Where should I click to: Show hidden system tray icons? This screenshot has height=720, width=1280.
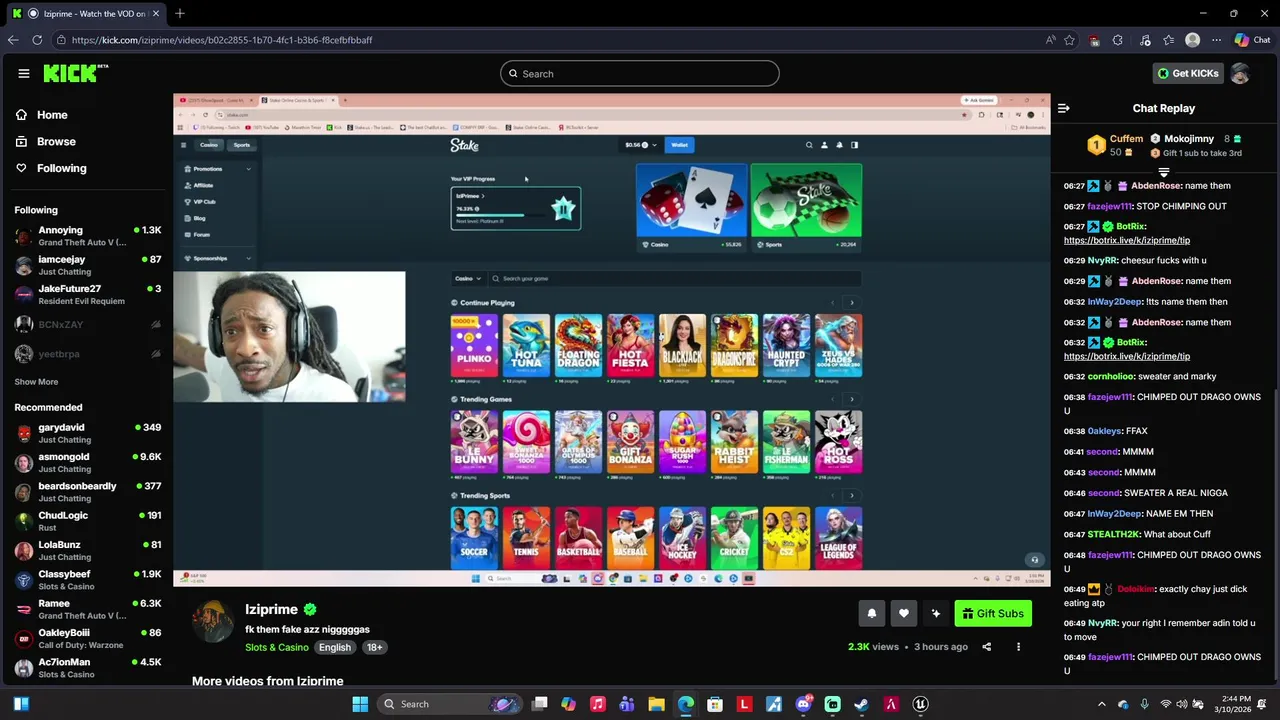coord(1102,704)
